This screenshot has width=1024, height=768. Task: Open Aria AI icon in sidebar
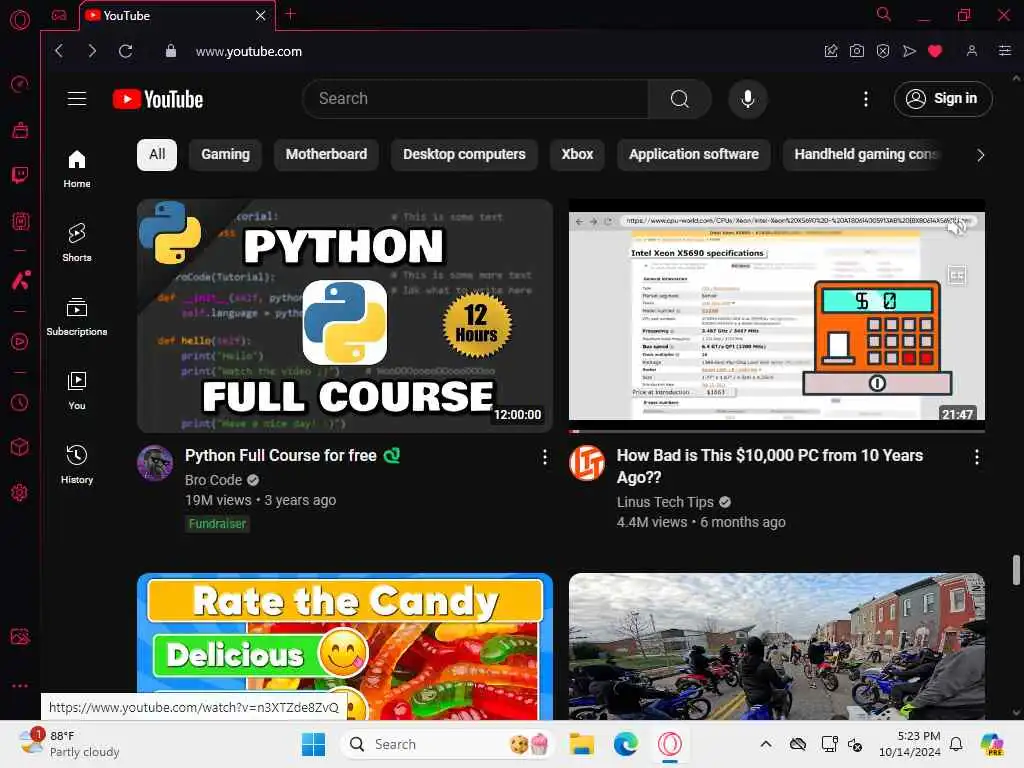20,281
